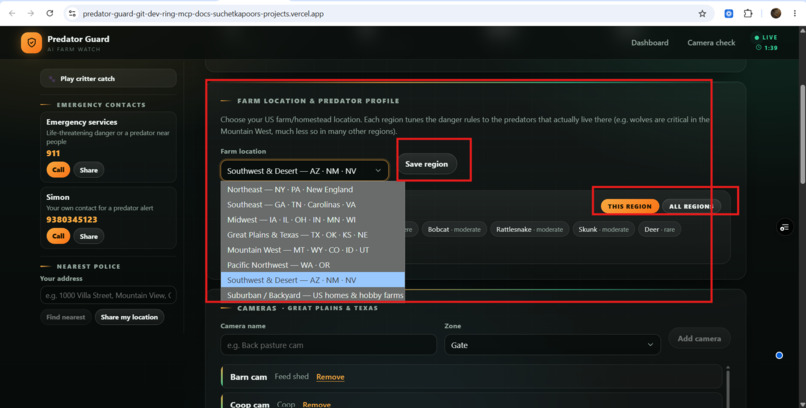The image size is (806, 408).
Task: Click the Rattlesnake moderate chip
Action: pos(529,229)
